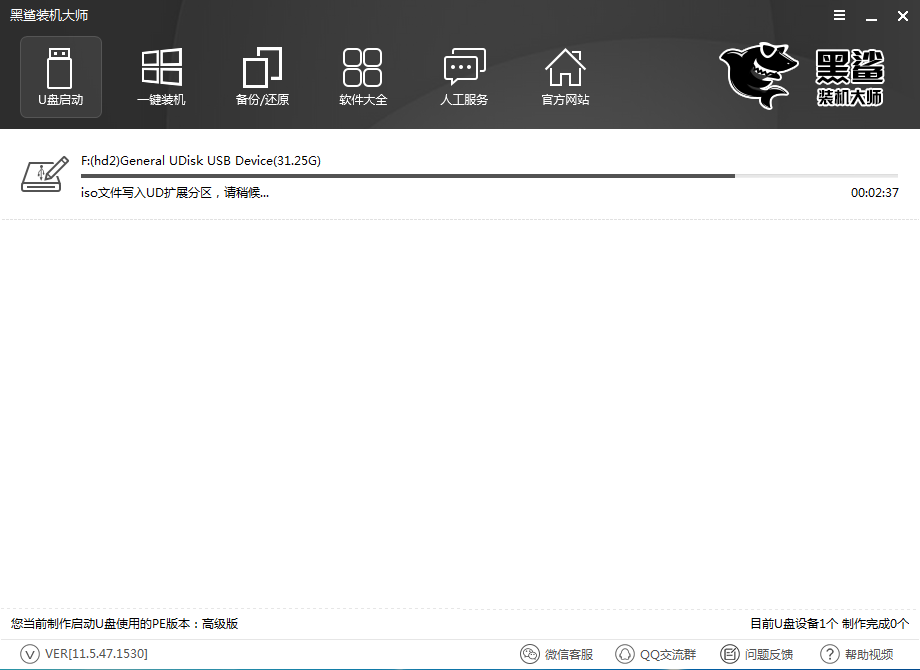
Task: Open the U盘启动 USB boot tab
Action: pos(61,76)
